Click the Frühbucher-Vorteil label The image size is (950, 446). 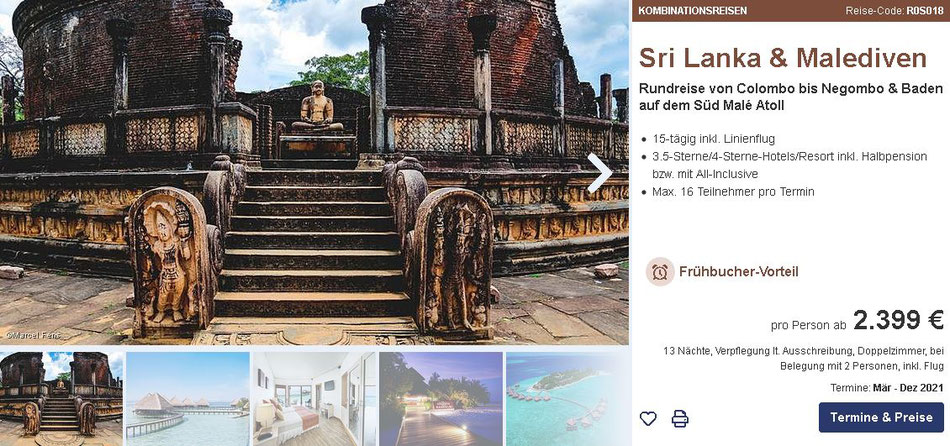pyautogui.click(x=739, y=271)
